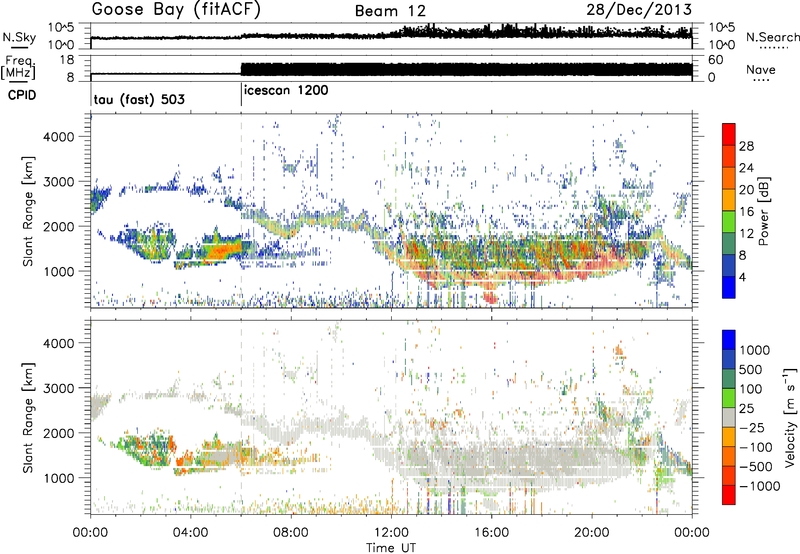Click the '28' power colorbar tick label
Image resolution: width=800 pixels, height=554 pixels.
[746, 146]
